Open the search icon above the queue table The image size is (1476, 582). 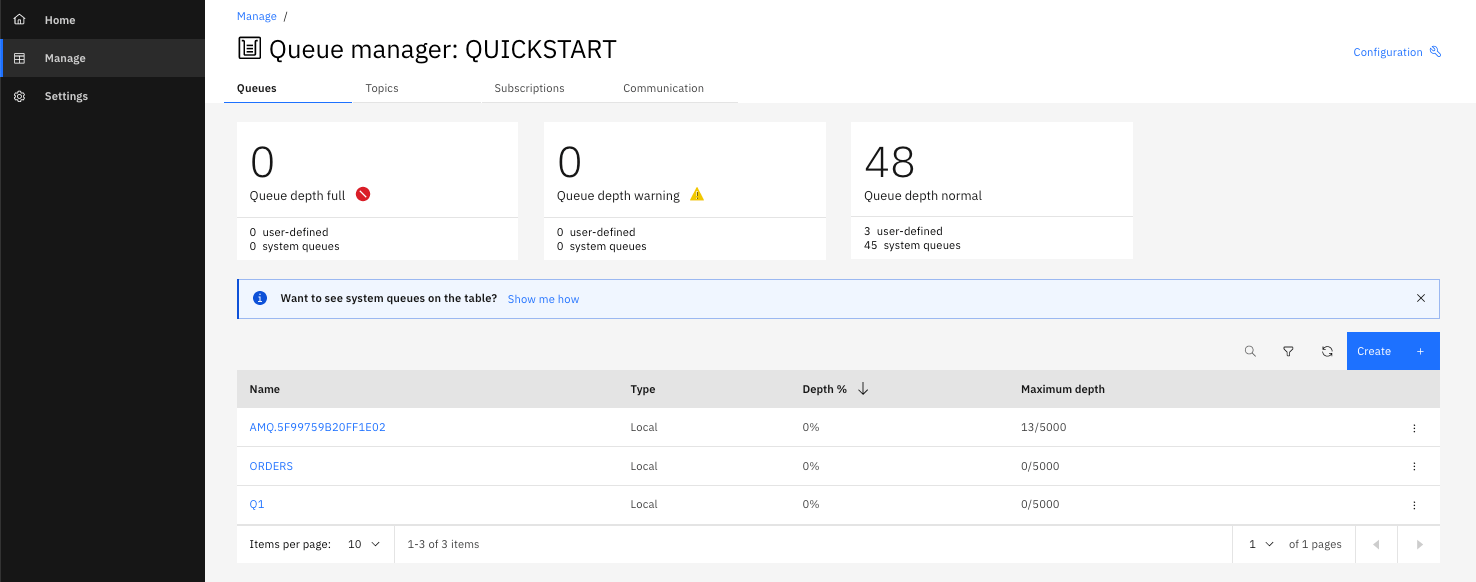click(x=1250, y=351)
